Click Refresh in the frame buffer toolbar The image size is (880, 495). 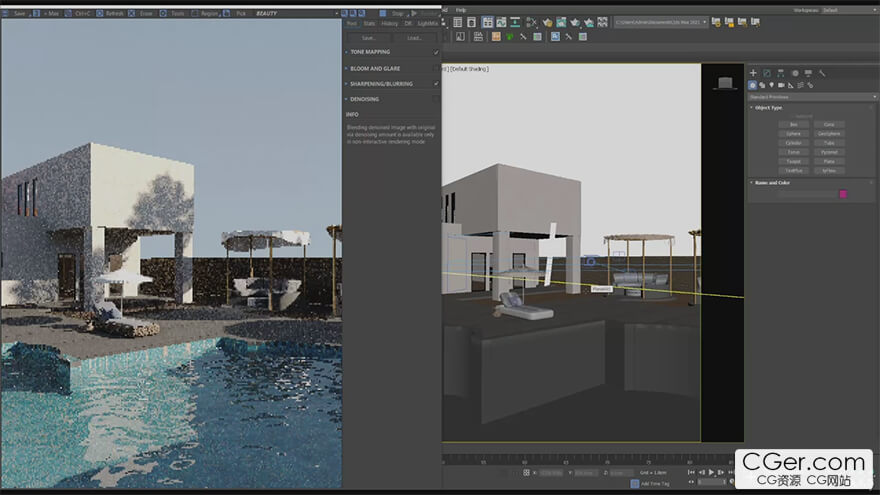click(x=110, y=13)
